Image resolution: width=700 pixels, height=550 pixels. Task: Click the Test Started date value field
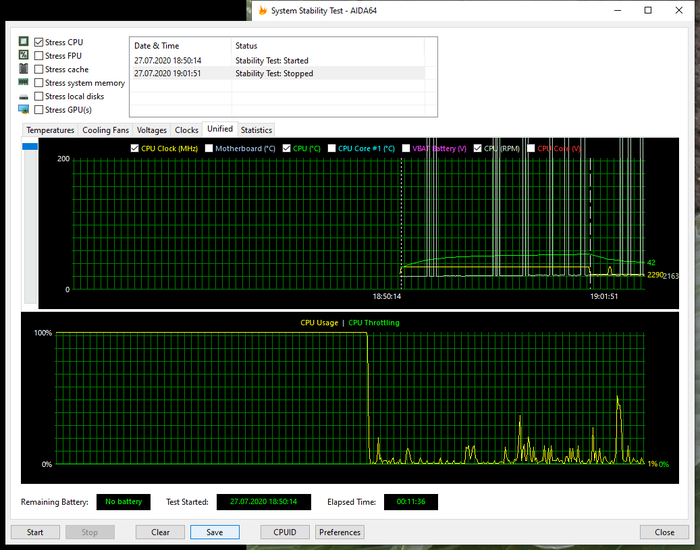(263, 502)
